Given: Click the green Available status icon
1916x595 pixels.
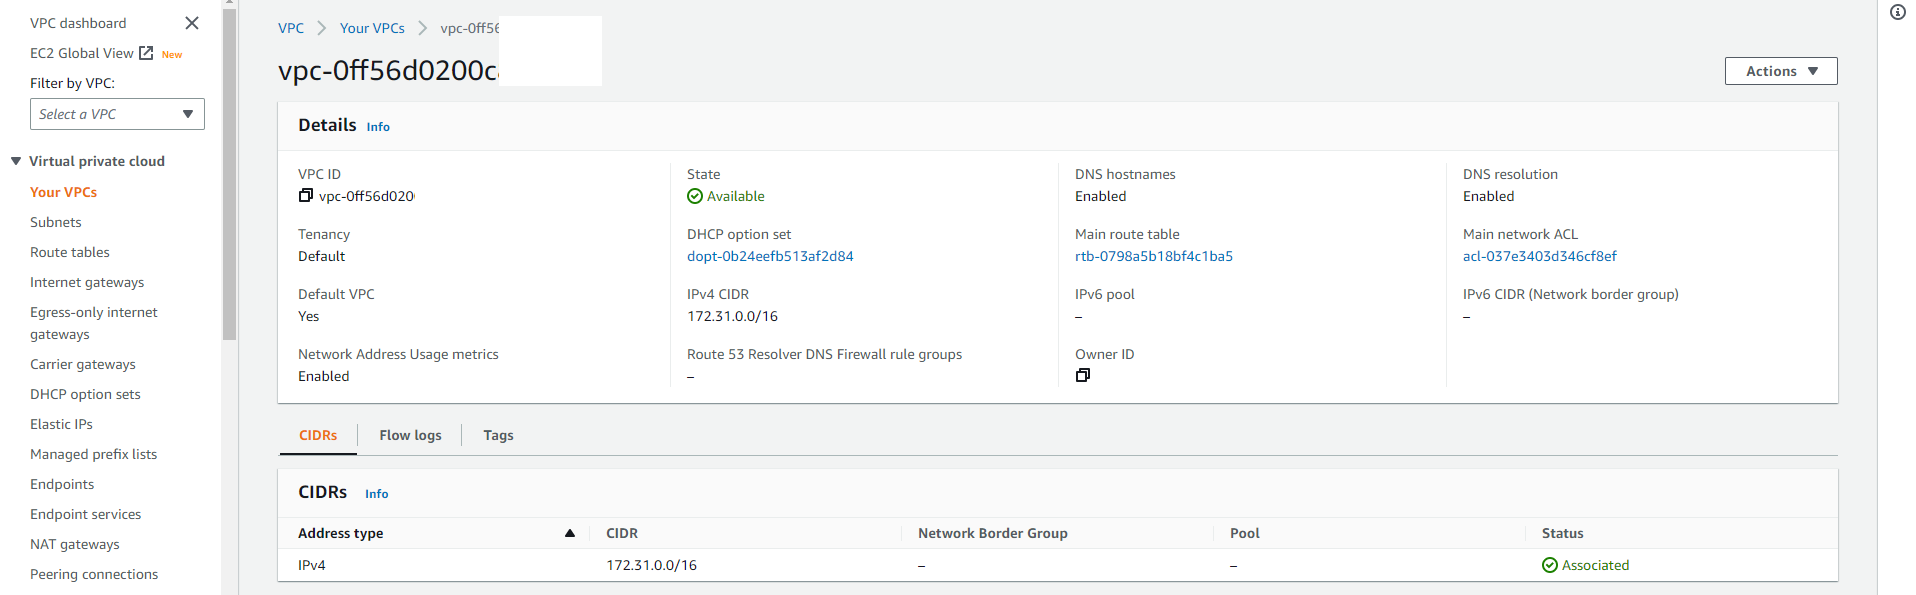Looking at the screenshot, I should pyautogui.click(x=695, y=196).
